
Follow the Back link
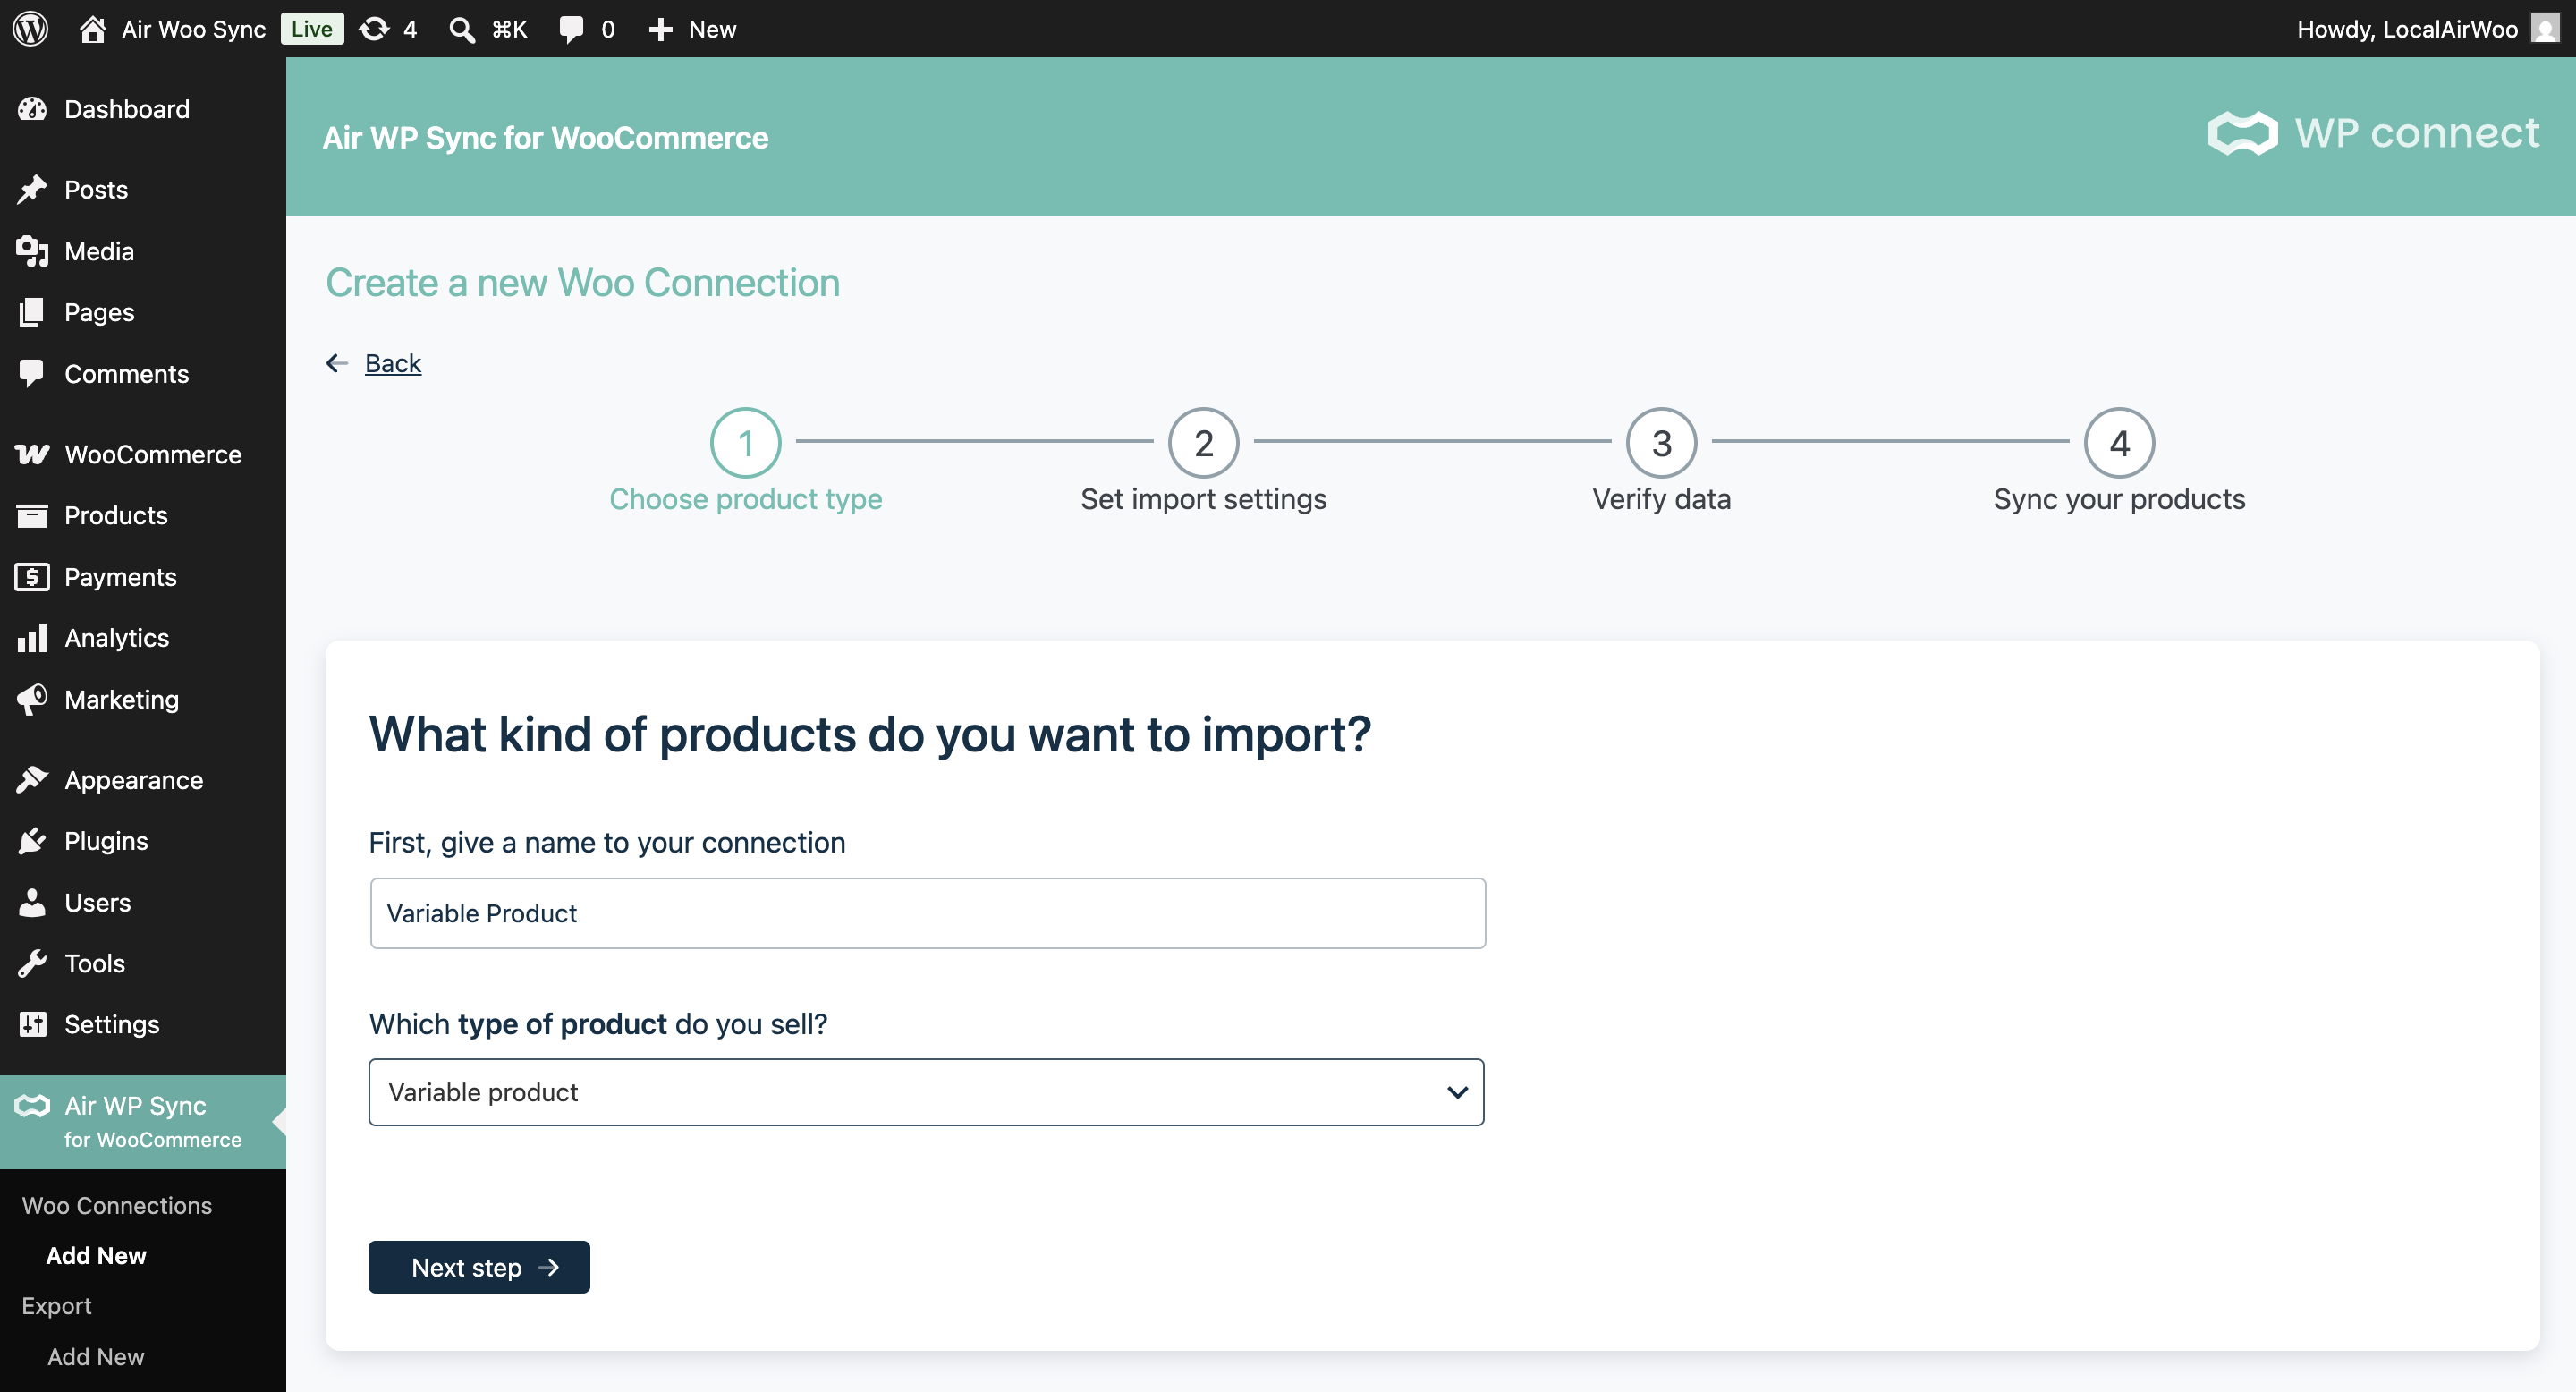(393, 363)
